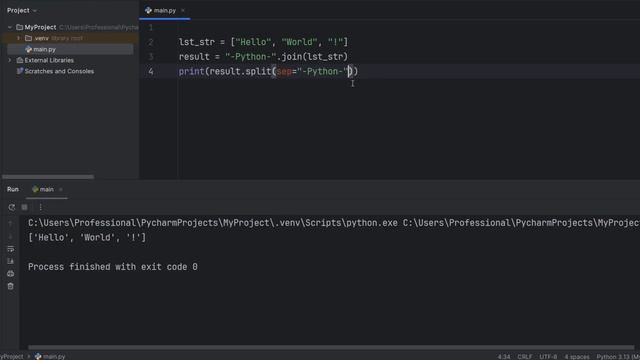The height and width of the screenshot is (360, 640).
Task: Close the main.py editor tab
Action: (183, 10)
